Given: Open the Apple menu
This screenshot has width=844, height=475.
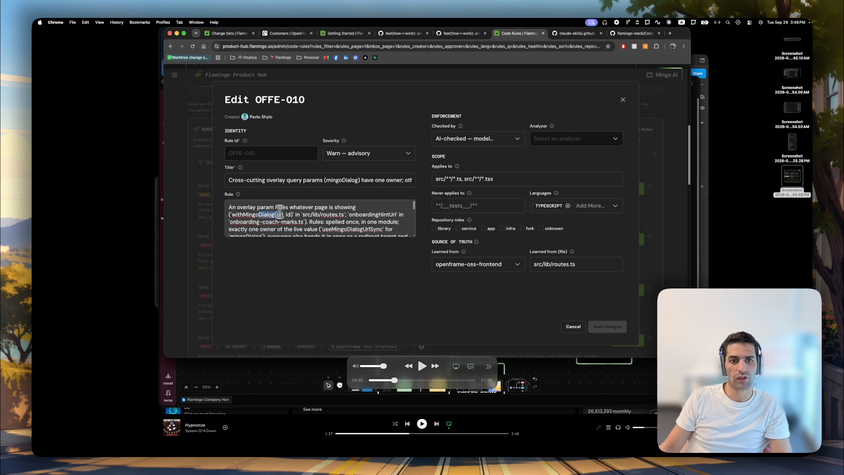Looking at the screenshot, I should coord(40,23).
